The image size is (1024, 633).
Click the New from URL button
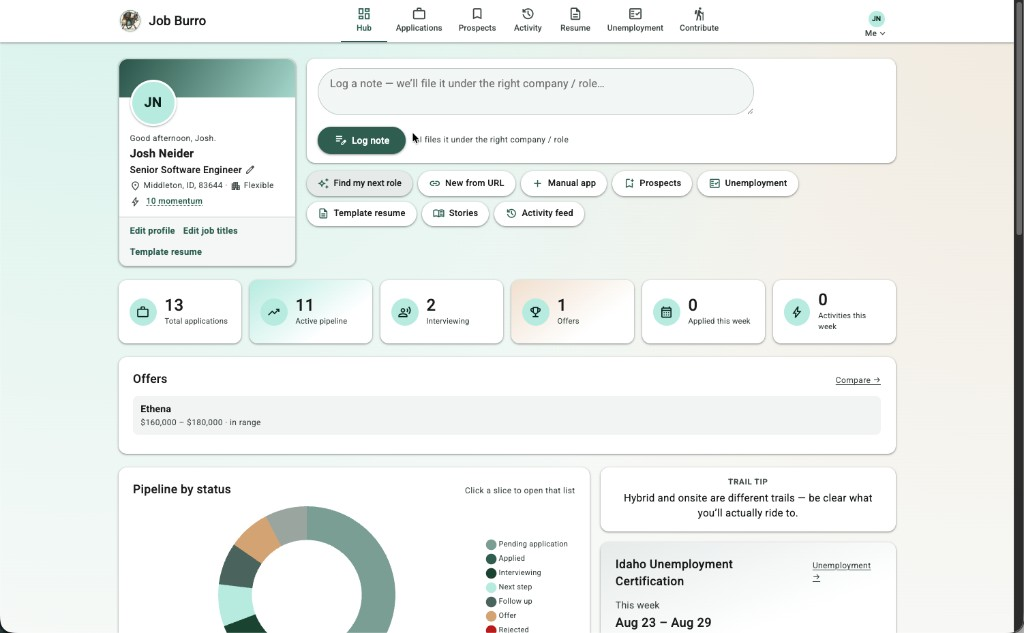coord(466,184)
